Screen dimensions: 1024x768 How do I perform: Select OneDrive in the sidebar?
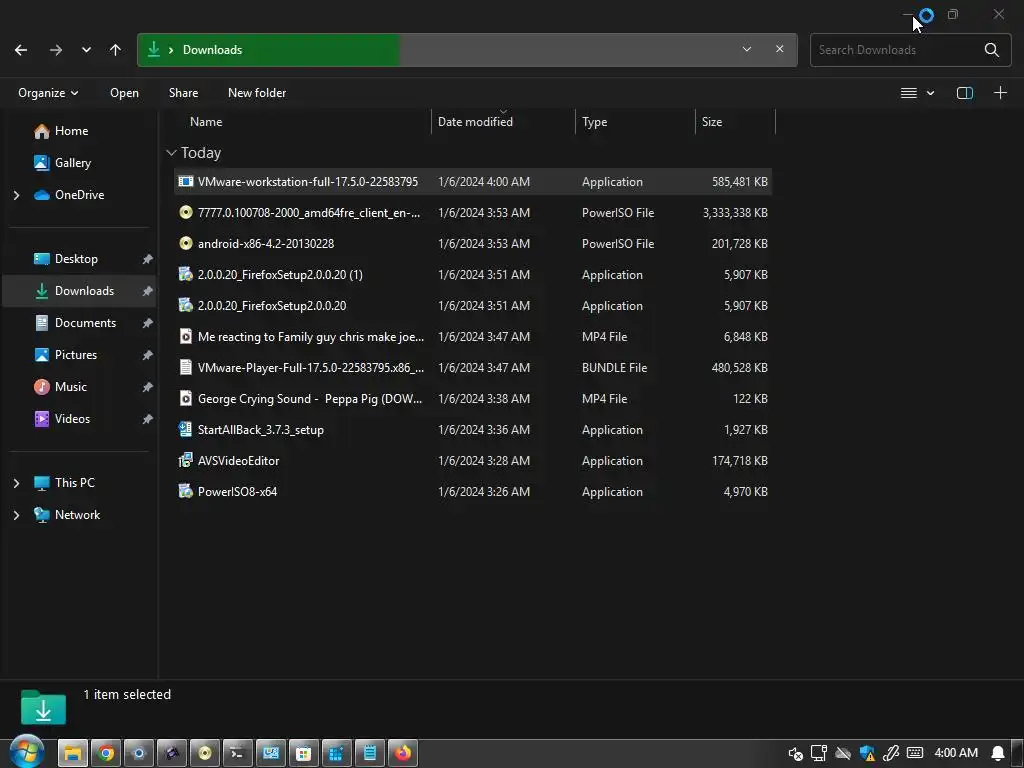[79, 195]
